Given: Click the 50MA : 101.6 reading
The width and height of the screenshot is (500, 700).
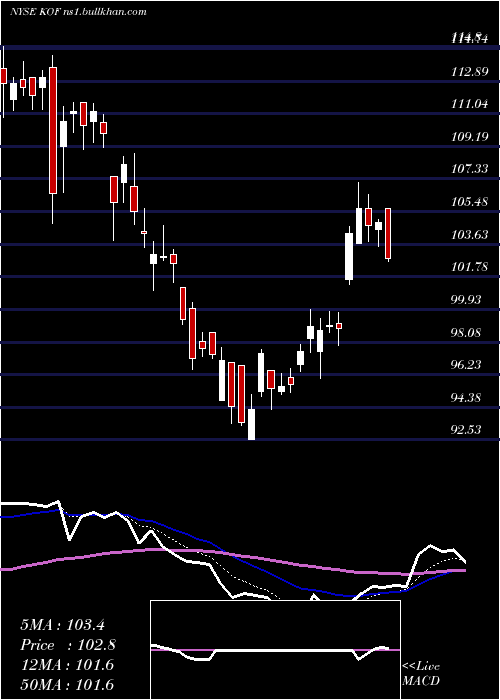Looking at the screenshot, I should click(x=67, y=685).
